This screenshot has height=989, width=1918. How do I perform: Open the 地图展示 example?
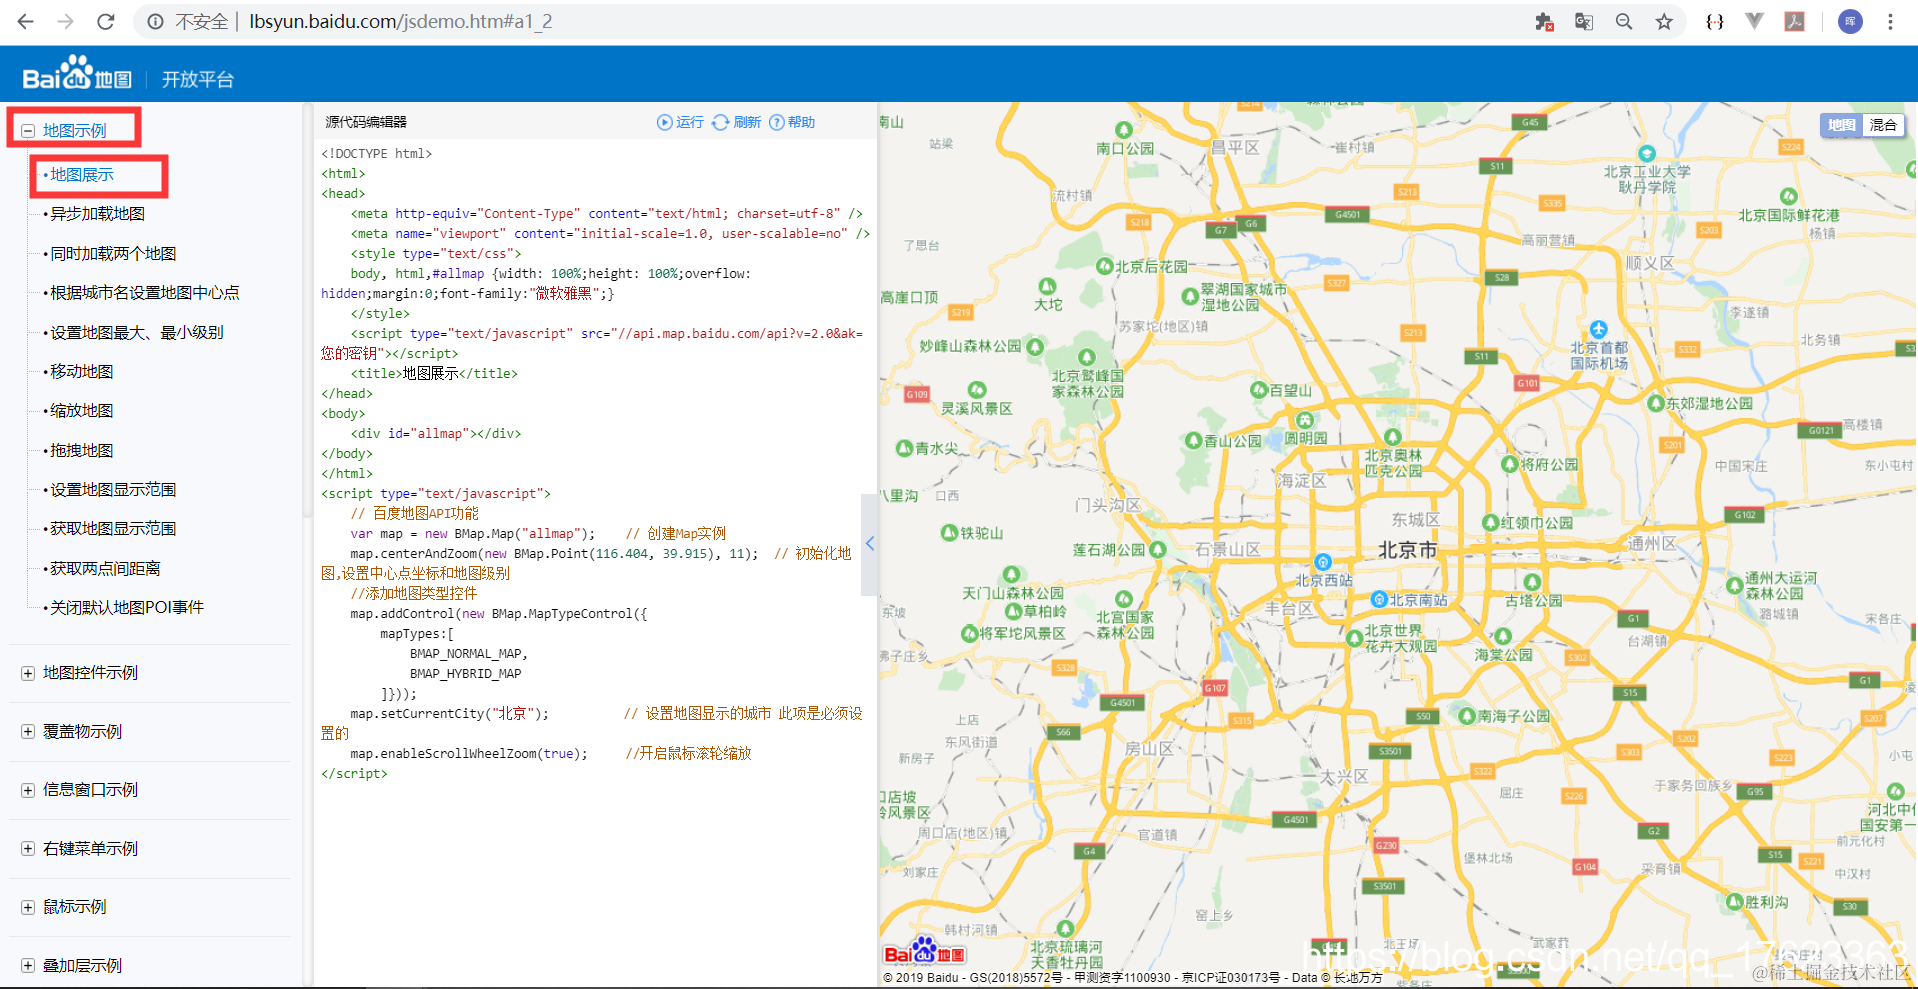point(82,175)
